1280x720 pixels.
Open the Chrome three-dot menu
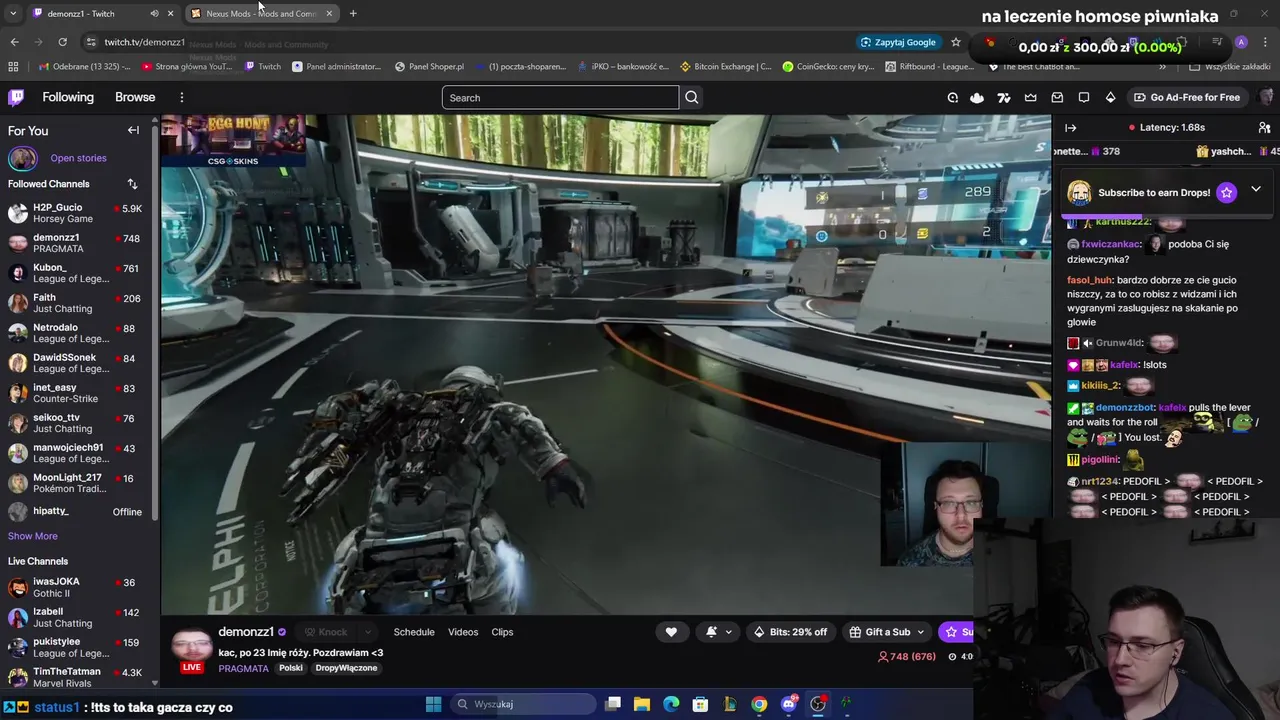pyautogui.click(x=1266, y=42)
